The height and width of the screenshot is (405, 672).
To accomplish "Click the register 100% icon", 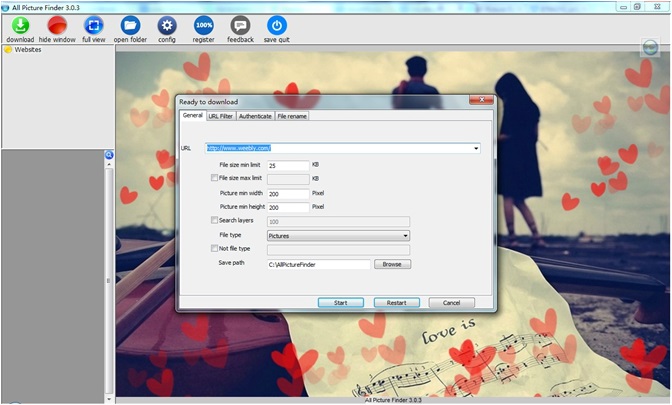I will 203,25.
